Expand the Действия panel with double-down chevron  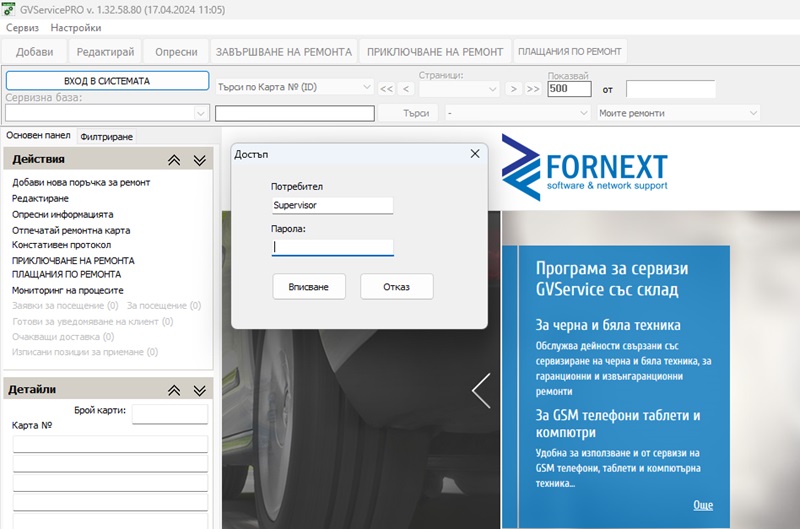(199, 160)
